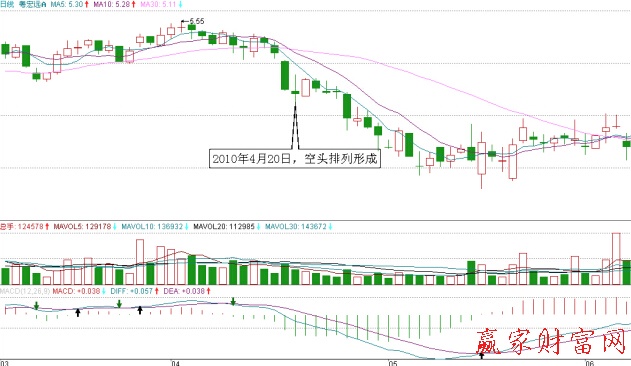Select the annotation box about 2010年4月20日
Viewport: 631px width, 366px height.
pos(295,158)
